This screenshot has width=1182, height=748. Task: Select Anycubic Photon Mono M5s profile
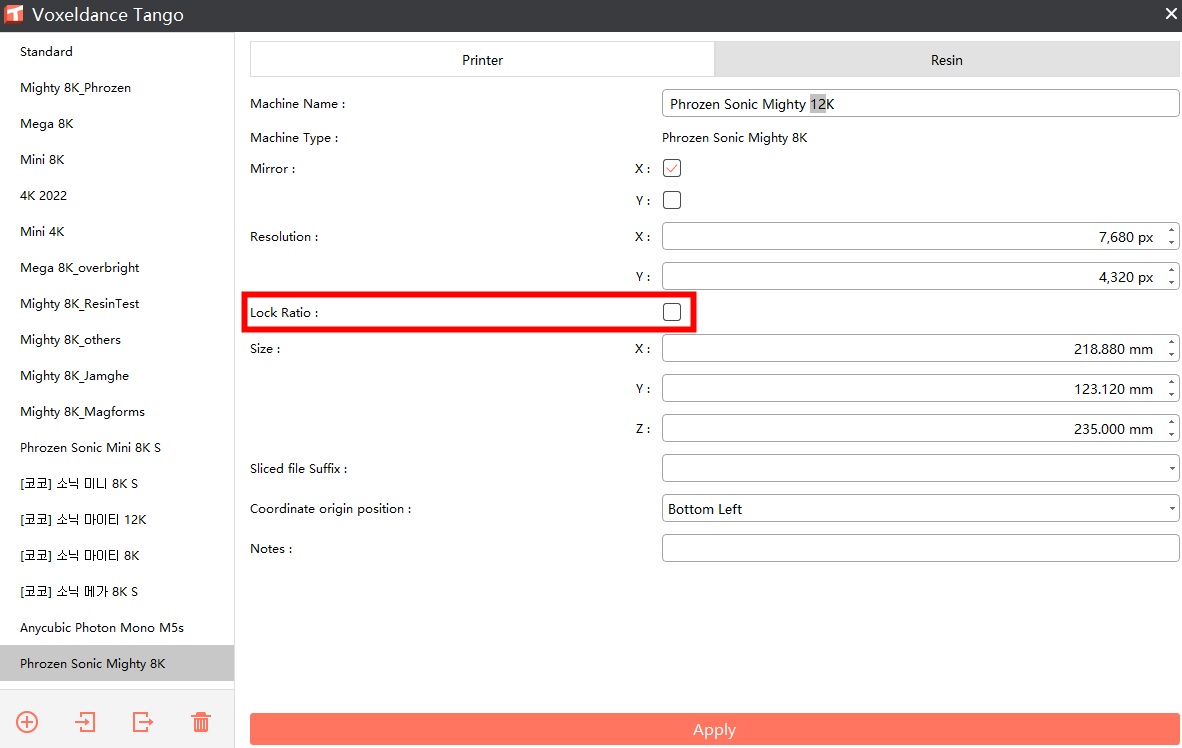point(117,627)
